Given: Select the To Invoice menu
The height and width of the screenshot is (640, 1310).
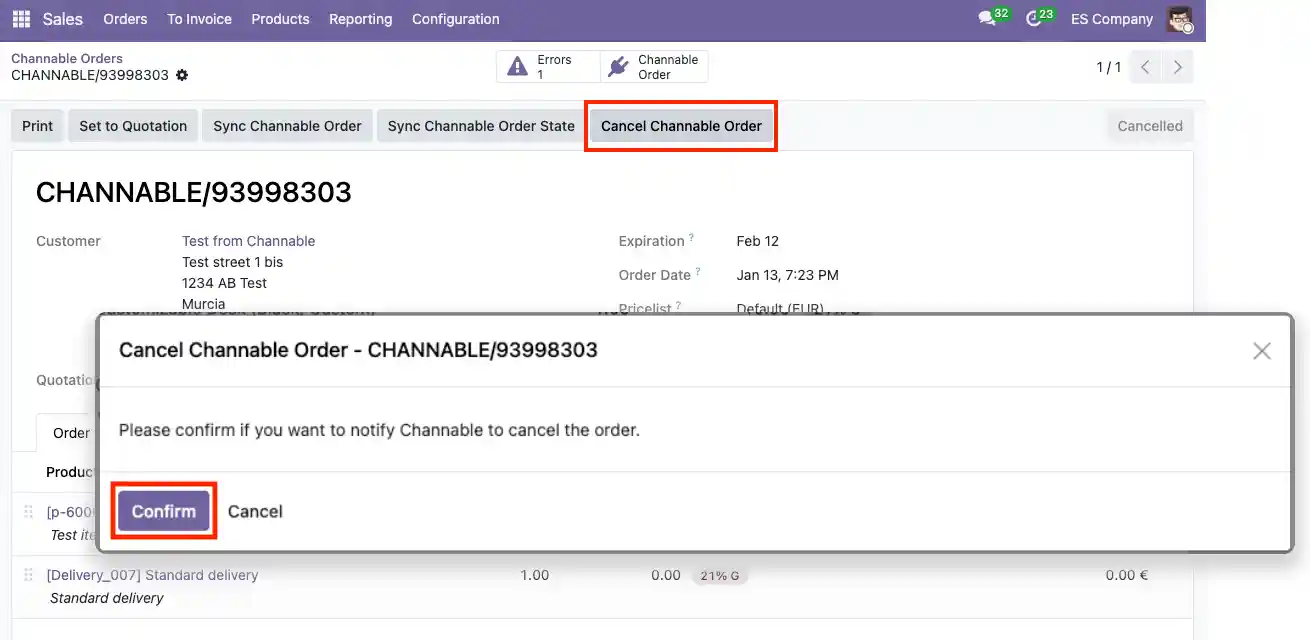Looking at the screenshot, I should 199,18.
